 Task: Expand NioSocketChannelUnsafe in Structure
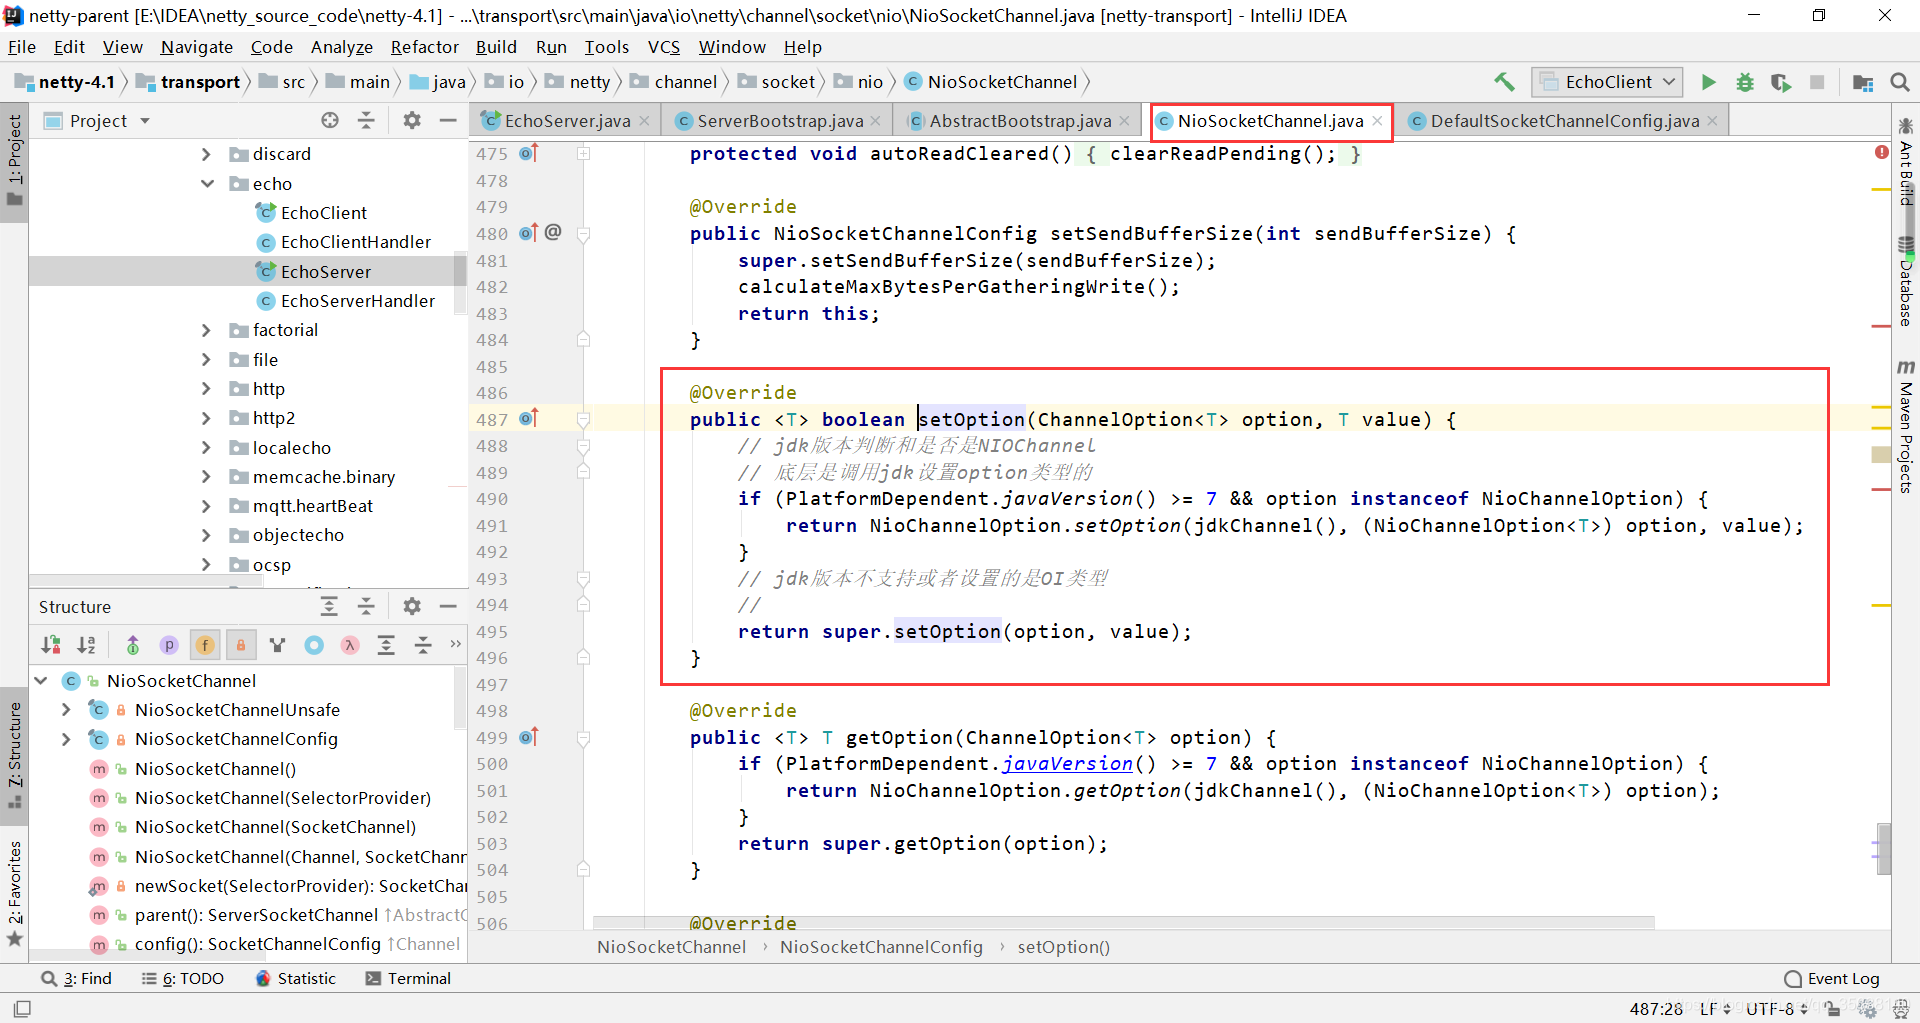tap(67, 709)
